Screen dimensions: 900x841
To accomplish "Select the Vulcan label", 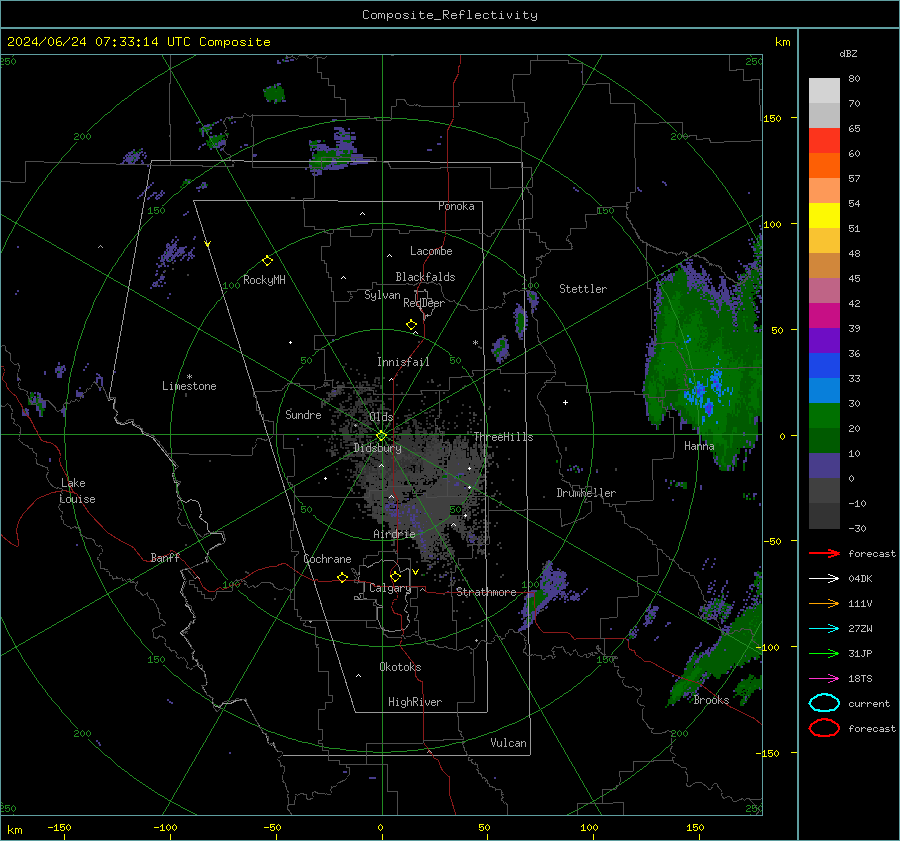I will point(509,743).
